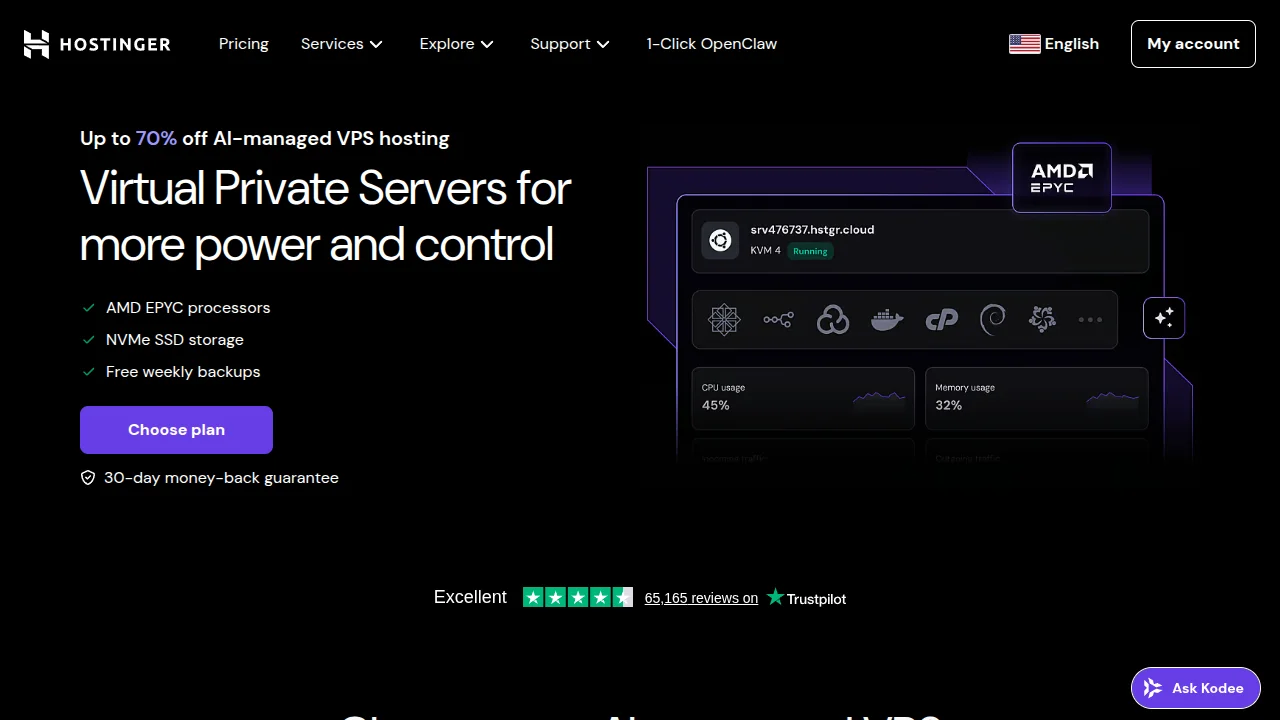Viewport: 1280px width, 720px height.
Task: Select the Debian swirl icon
Action: (x=993, y=319)
